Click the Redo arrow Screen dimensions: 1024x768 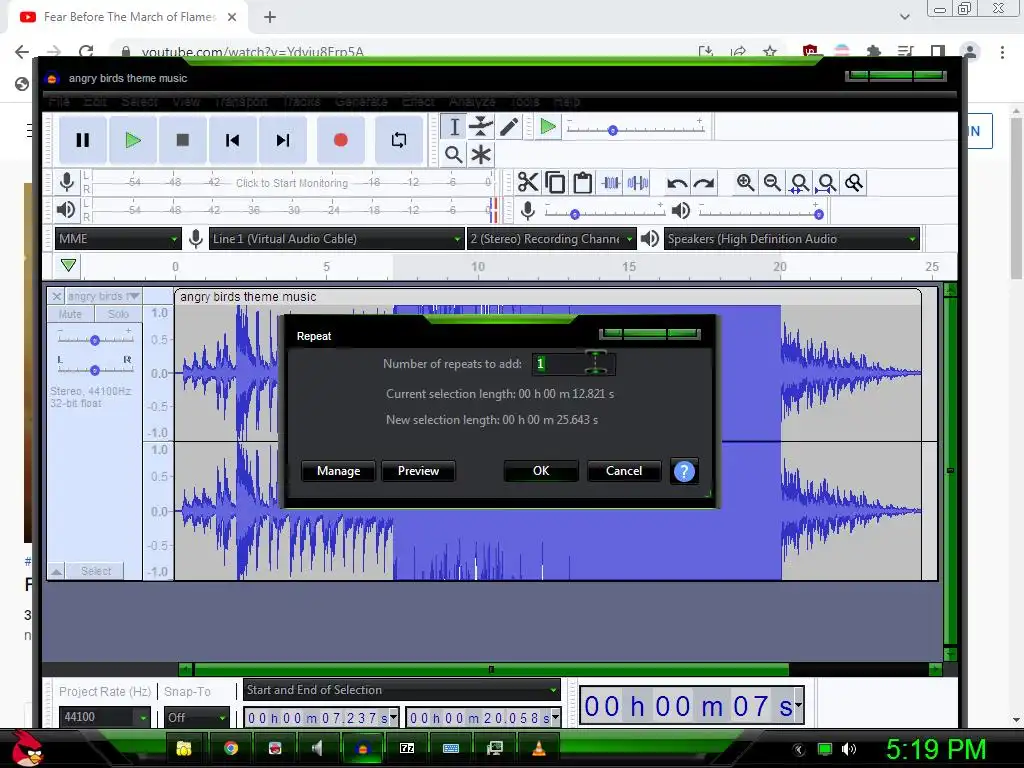click(x=704, y=183)
